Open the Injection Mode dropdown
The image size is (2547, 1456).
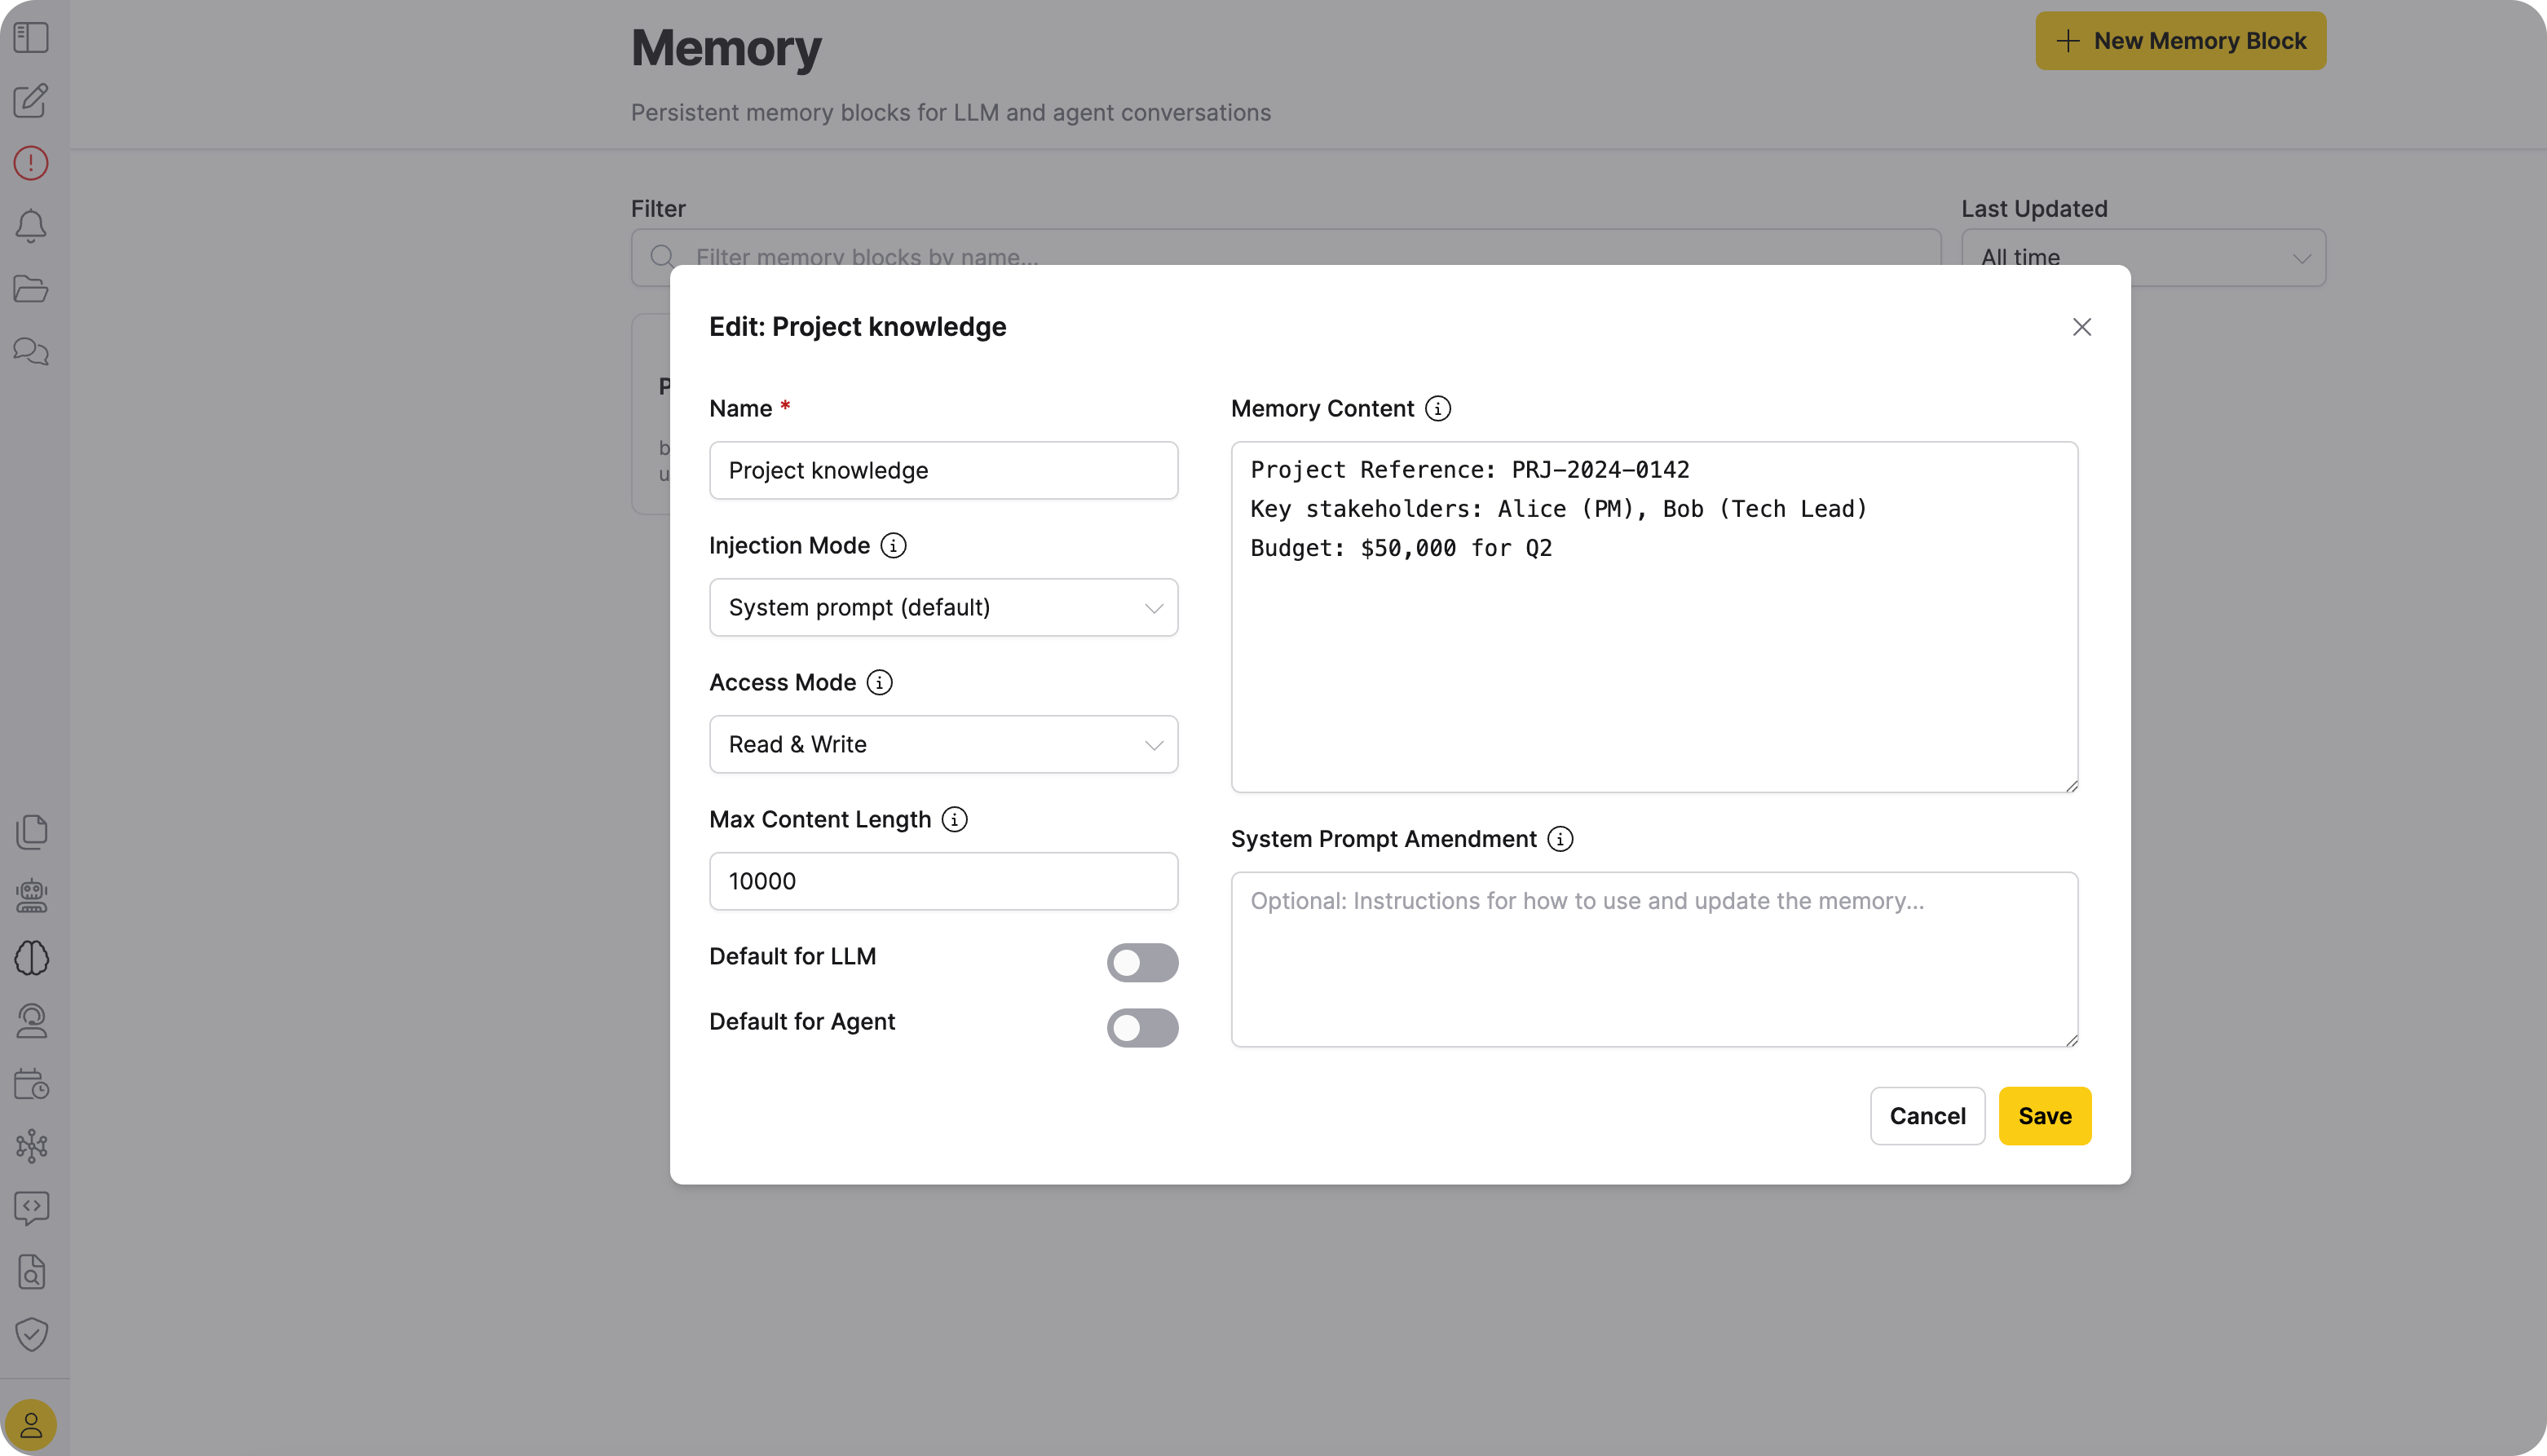943,608
